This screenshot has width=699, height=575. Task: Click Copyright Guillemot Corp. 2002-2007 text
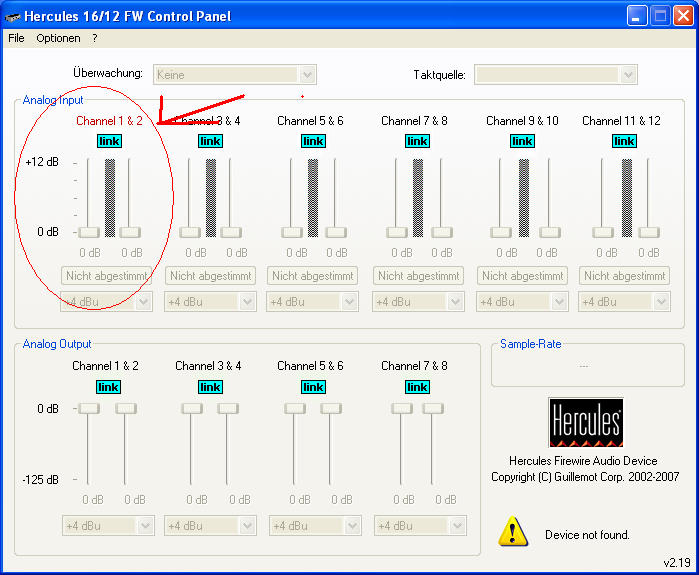pos(585,477)
